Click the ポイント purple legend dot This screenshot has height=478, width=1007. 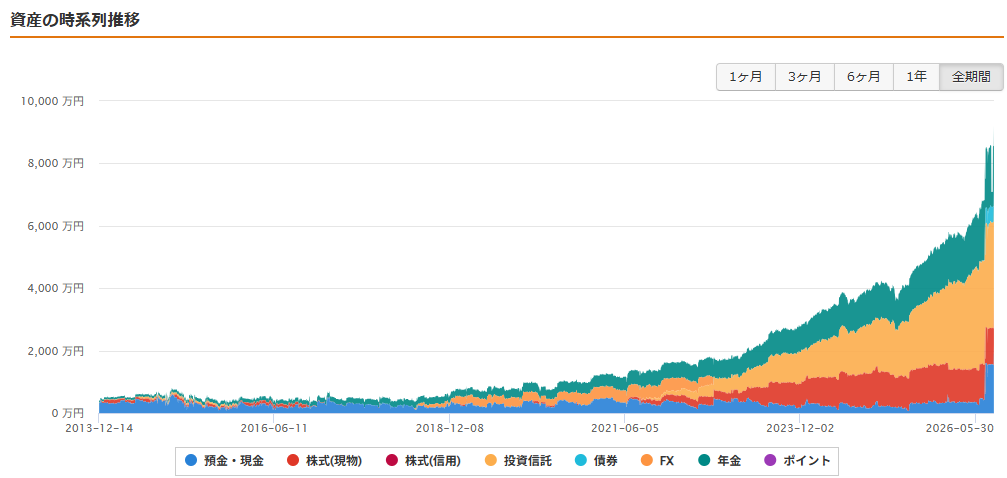[771, 460]
